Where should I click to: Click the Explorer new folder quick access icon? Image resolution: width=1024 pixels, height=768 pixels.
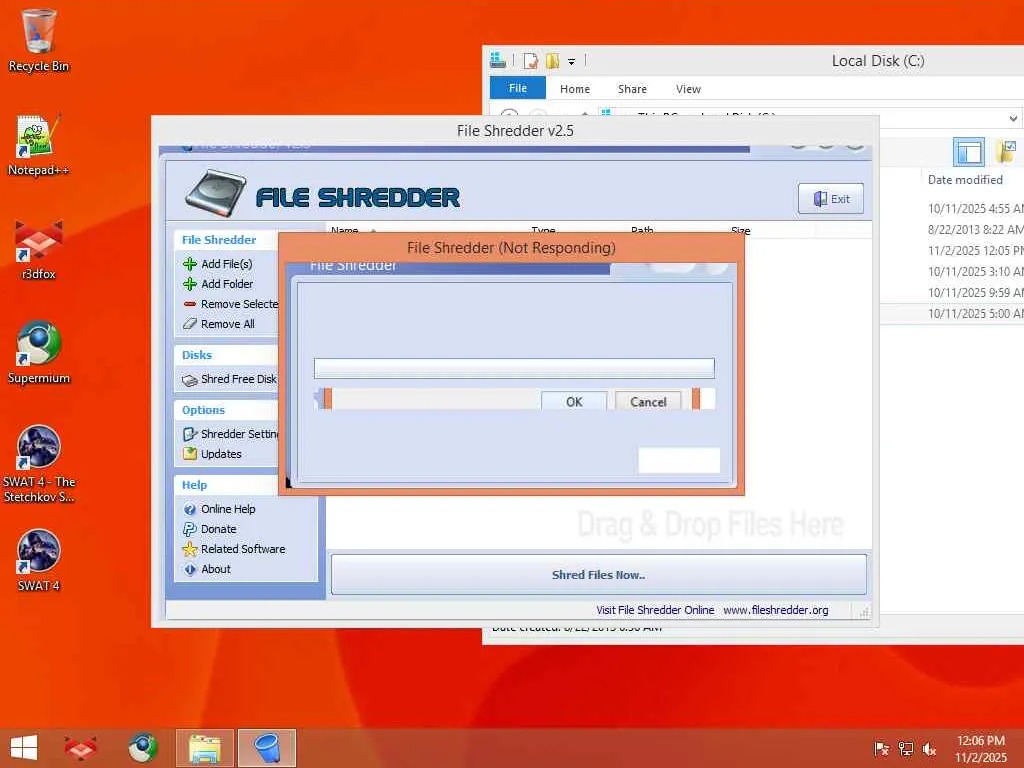552,61
